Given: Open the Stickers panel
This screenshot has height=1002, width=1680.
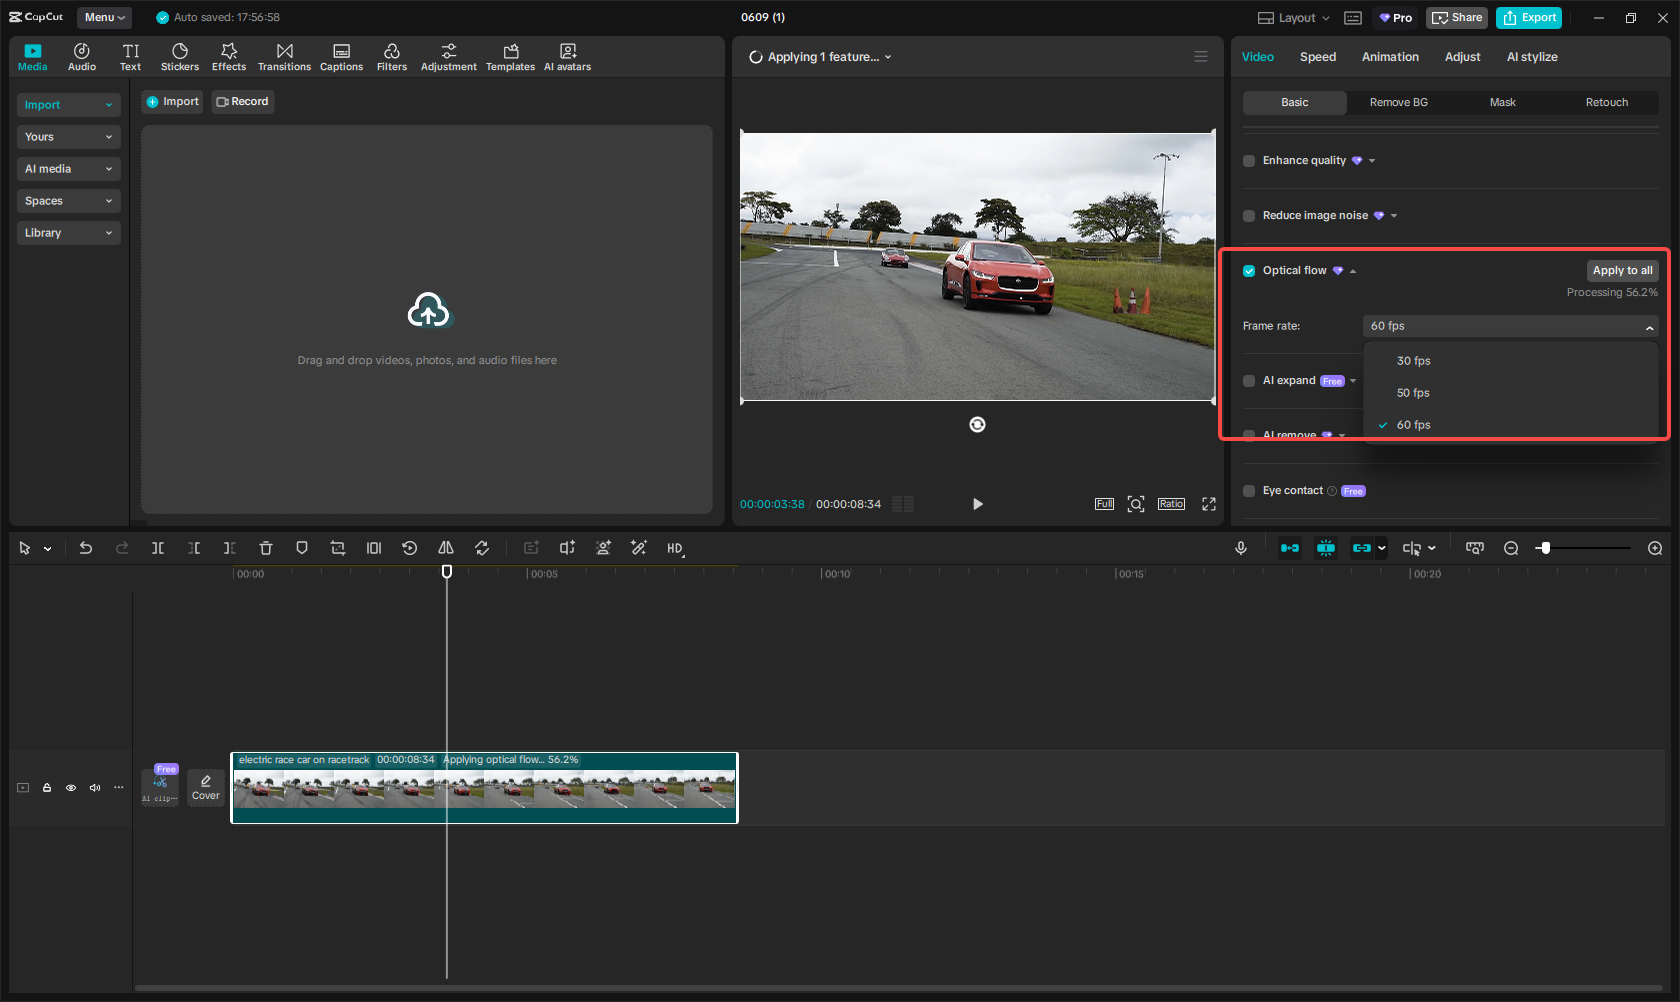Looking at the screenshot, I should [180, 56].
